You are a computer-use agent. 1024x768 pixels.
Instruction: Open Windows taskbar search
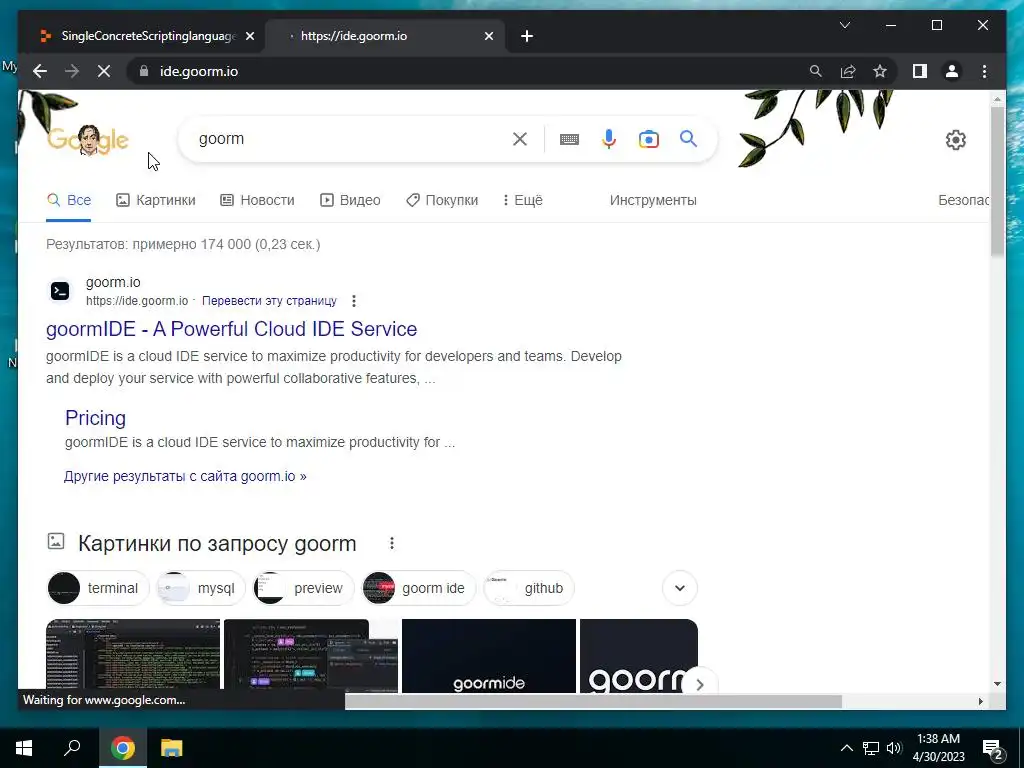pyautogui.click(x=72, y=748)
